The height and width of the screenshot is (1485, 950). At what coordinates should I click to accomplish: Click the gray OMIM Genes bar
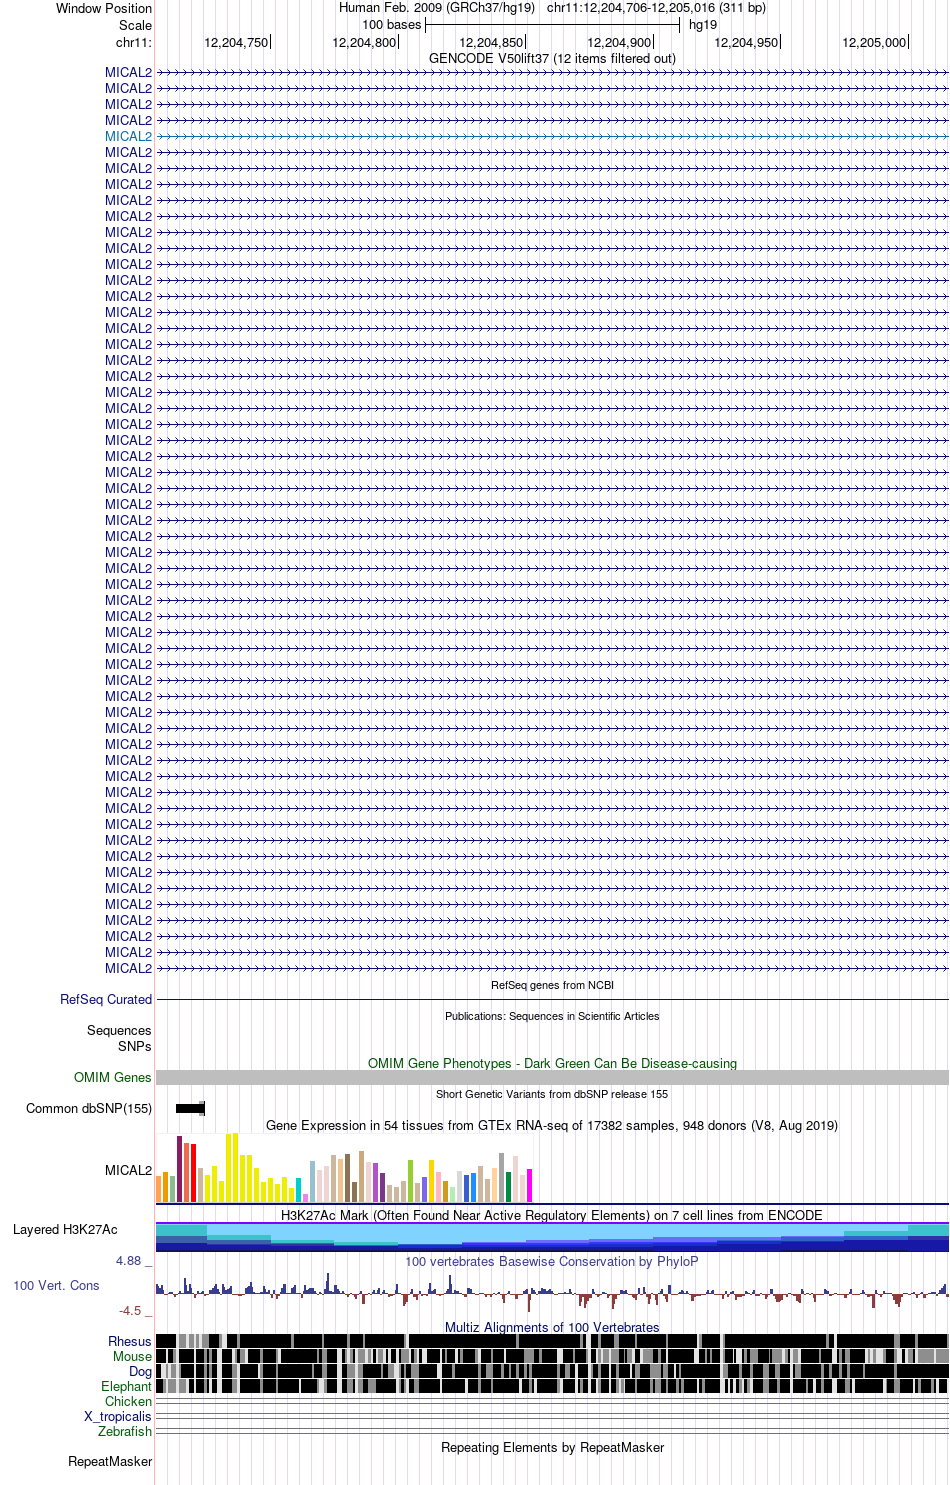coord(552,1077)
